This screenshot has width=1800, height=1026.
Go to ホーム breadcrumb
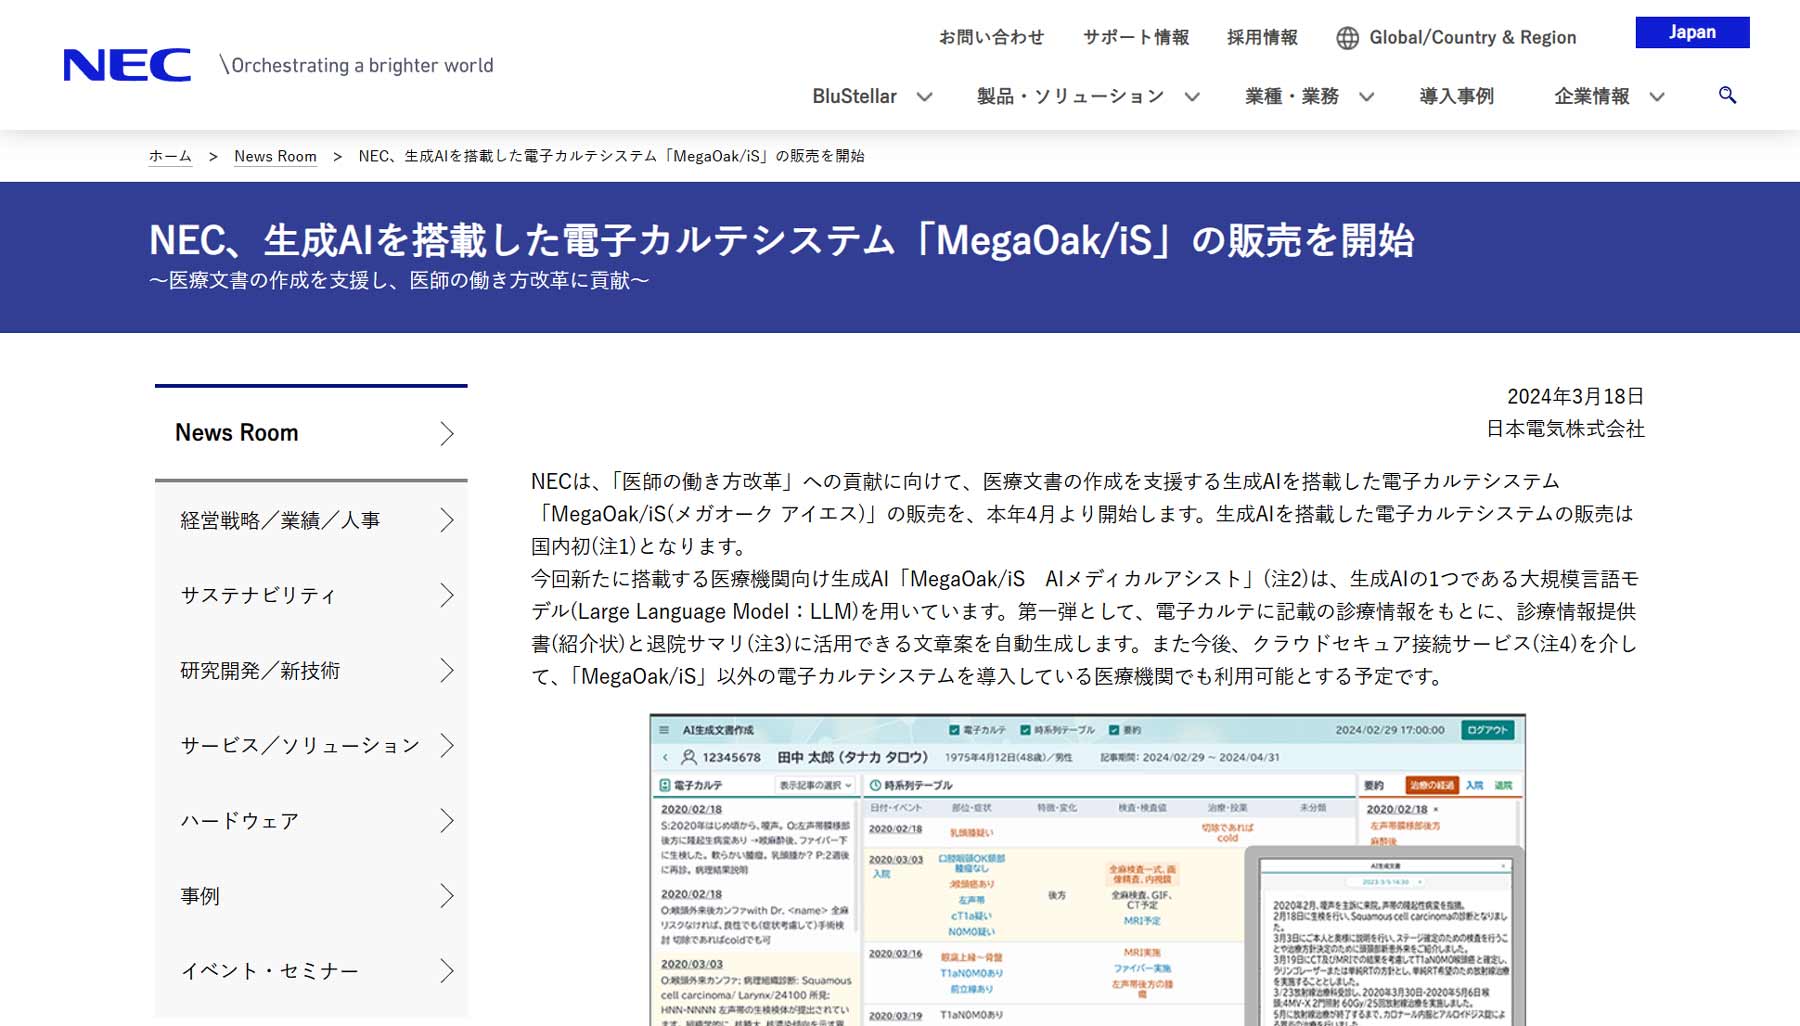coord(170,156)
